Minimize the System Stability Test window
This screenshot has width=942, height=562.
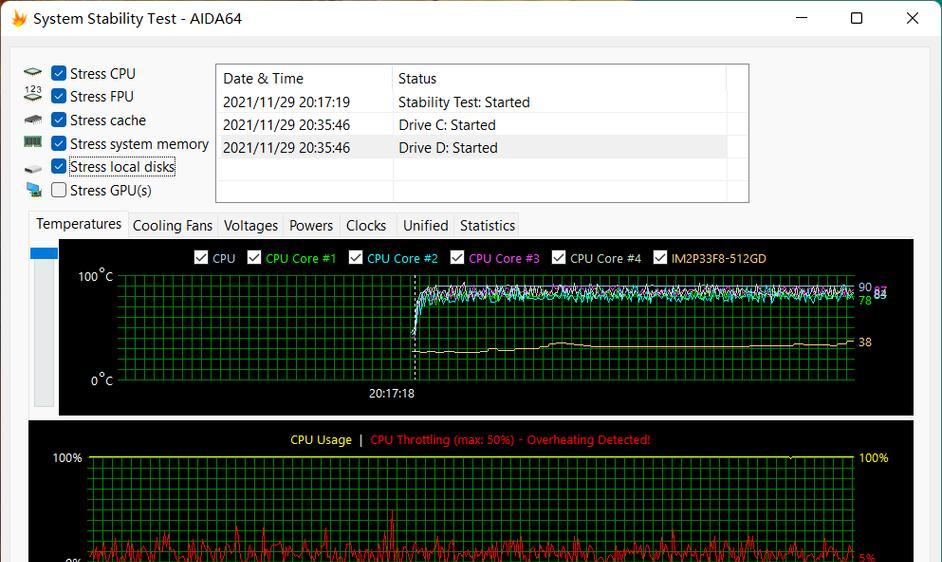pyautogui.click(x=801, y=18)
